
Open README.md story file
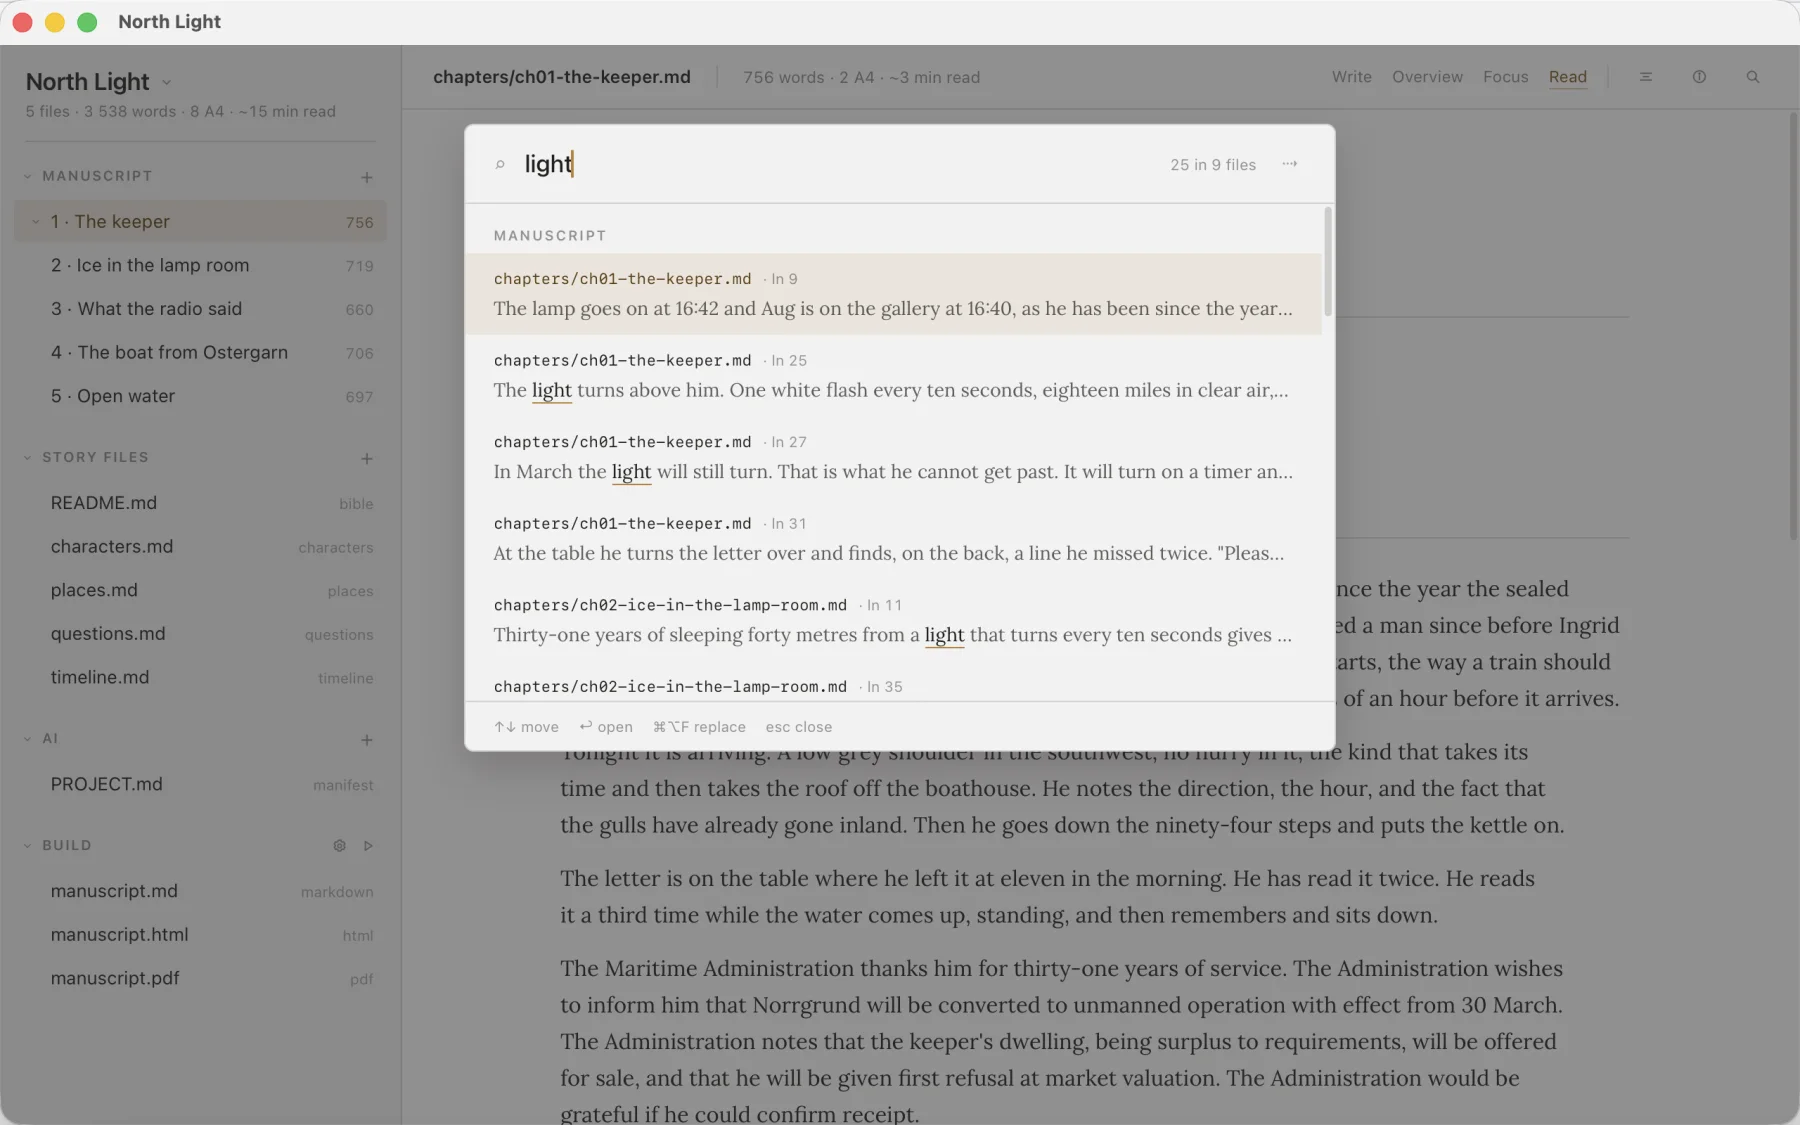point(200,503)
